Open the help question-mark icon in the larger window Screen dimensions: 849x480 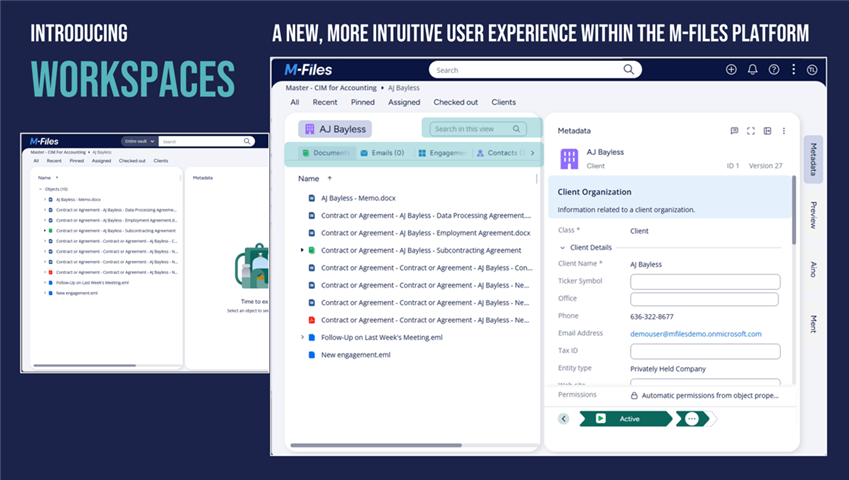pos(774,69)
